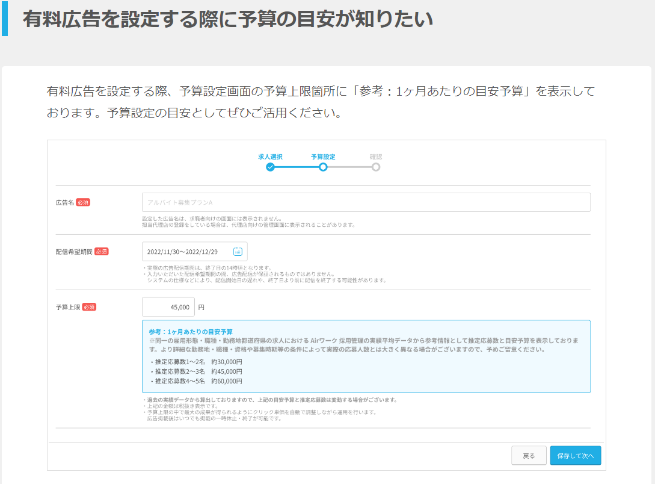The height and width of the screenshot is (484, 655).
Task: Click the grey 確認 step circle
Action: pos(376,167)
